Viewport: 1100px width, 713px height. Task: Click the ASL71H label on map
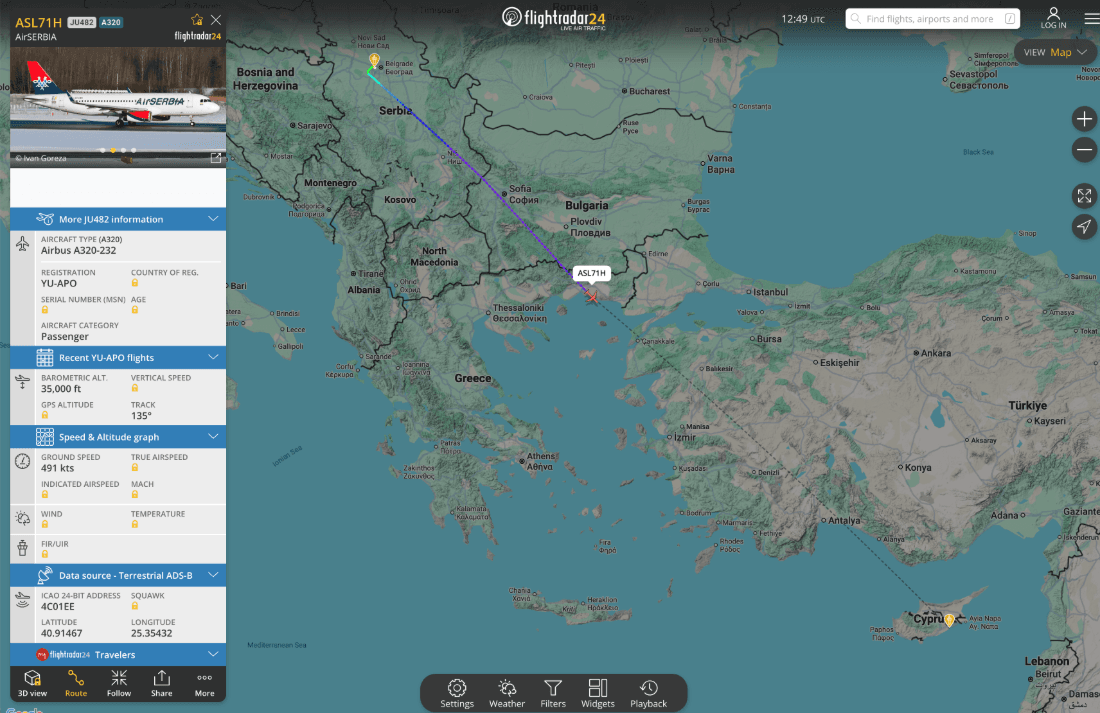click(x=591, y=273)
